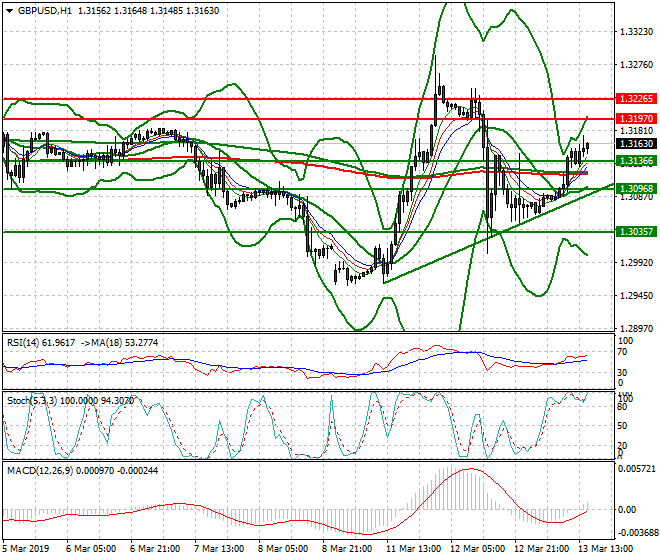Click the green 1.30968 support level label
660x560 pixels.
[x=636, y=189]
